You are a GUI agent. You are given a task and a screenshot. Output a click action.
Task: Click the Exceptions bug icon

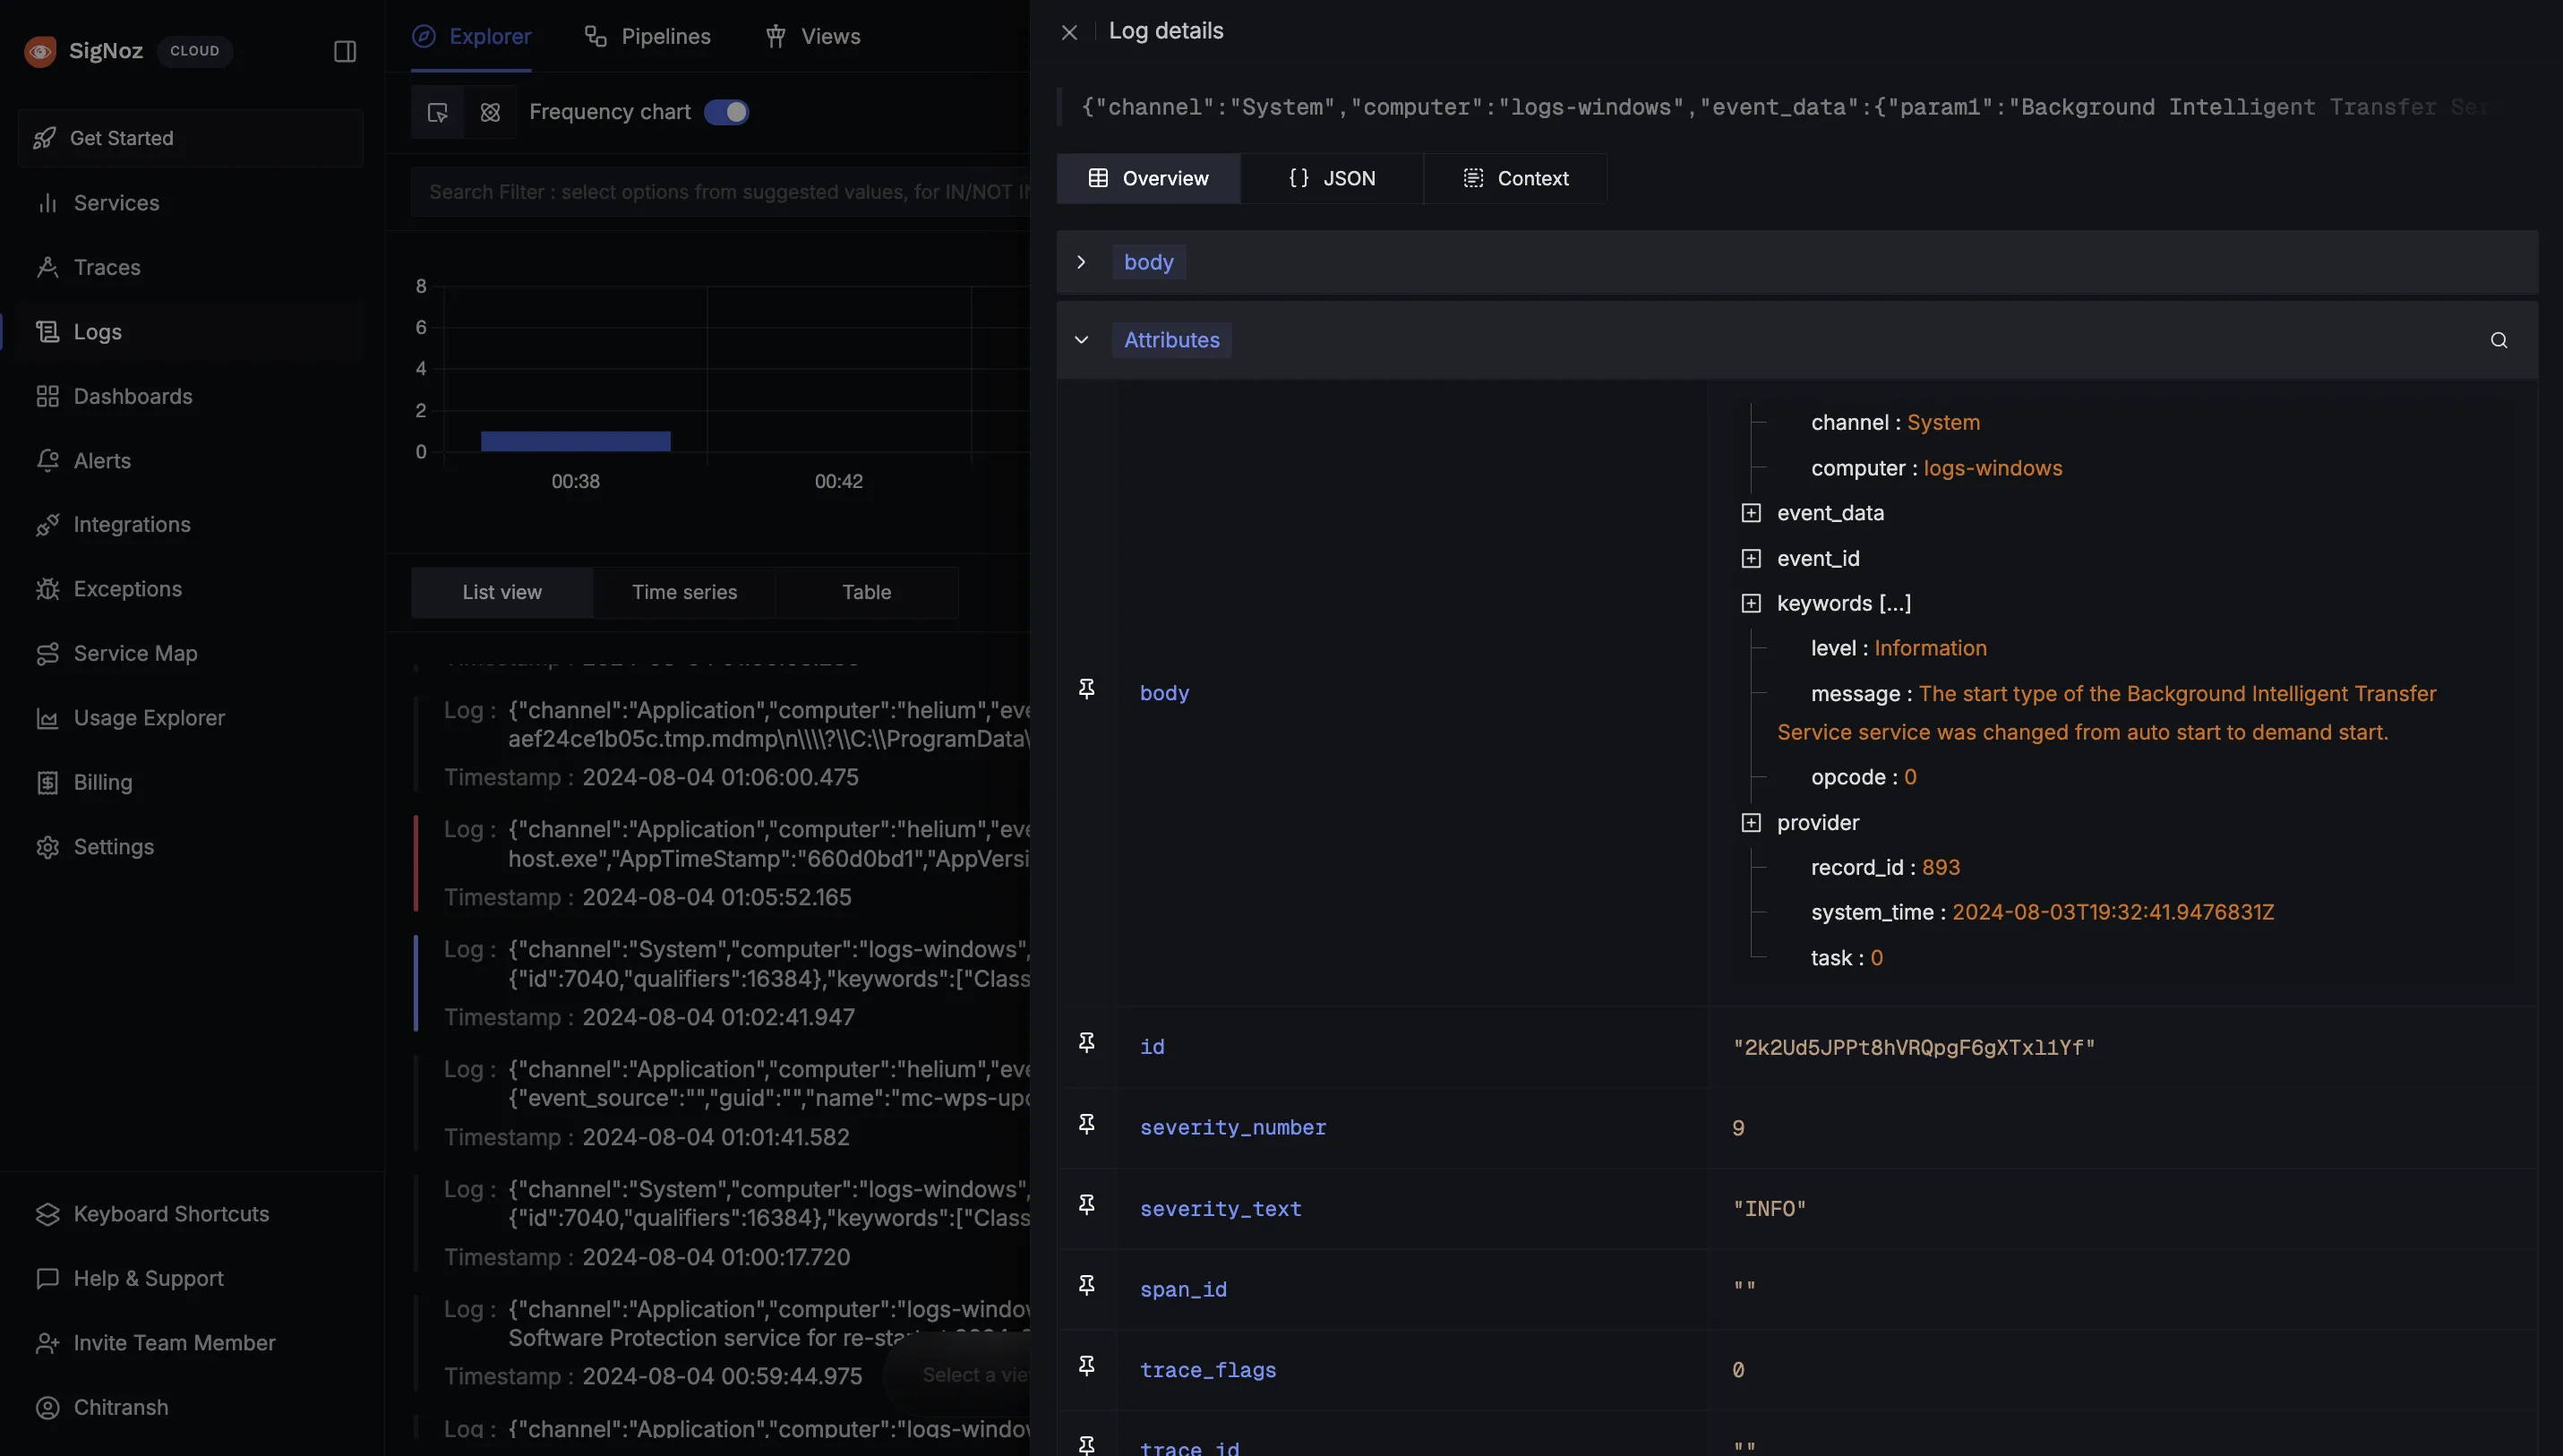(x=47, y=589)
